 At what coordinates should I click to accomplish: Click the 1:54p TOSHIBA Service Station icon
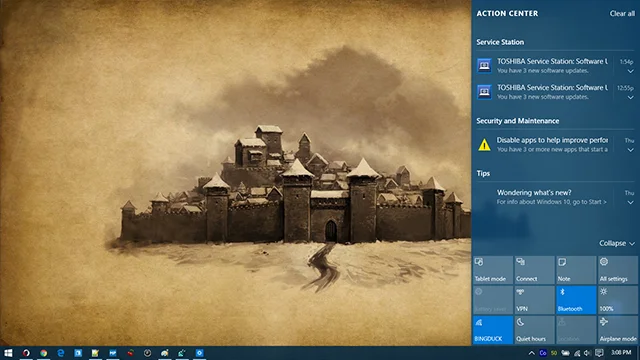click(484, 65)
